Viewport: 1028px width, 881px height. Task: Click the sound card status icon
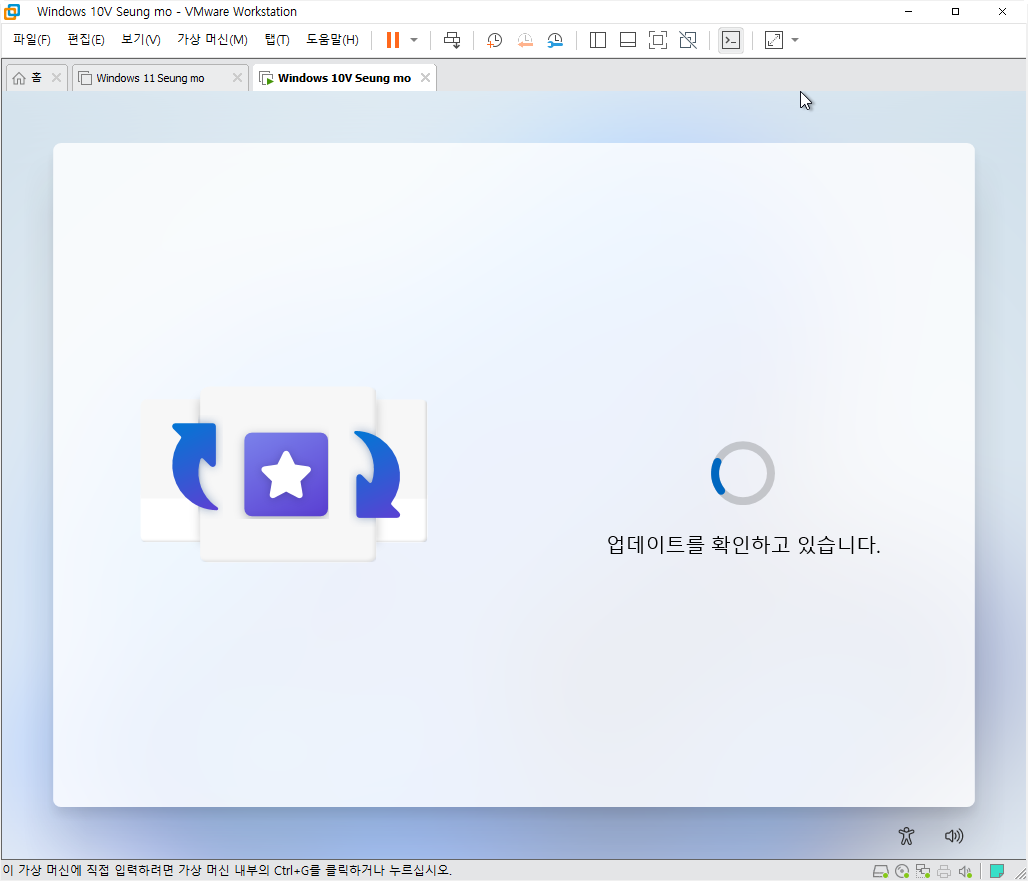click(x=965, y=871)
